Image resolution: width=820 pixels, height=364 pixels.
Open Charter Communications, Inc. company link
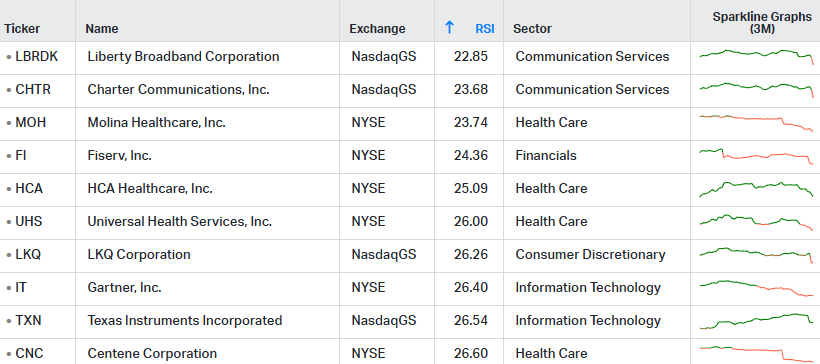[x=178, y=89]
